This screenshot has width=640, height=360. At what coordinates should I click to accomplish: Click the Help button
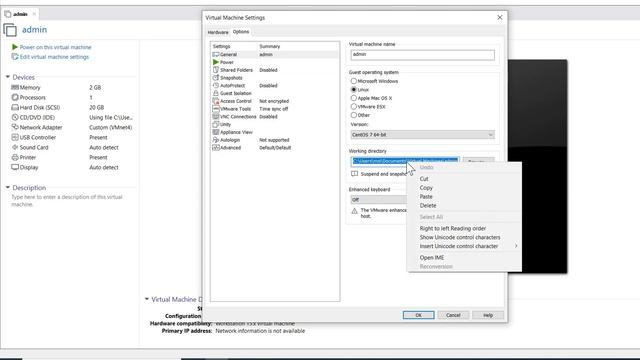click(x=488, y=315)
